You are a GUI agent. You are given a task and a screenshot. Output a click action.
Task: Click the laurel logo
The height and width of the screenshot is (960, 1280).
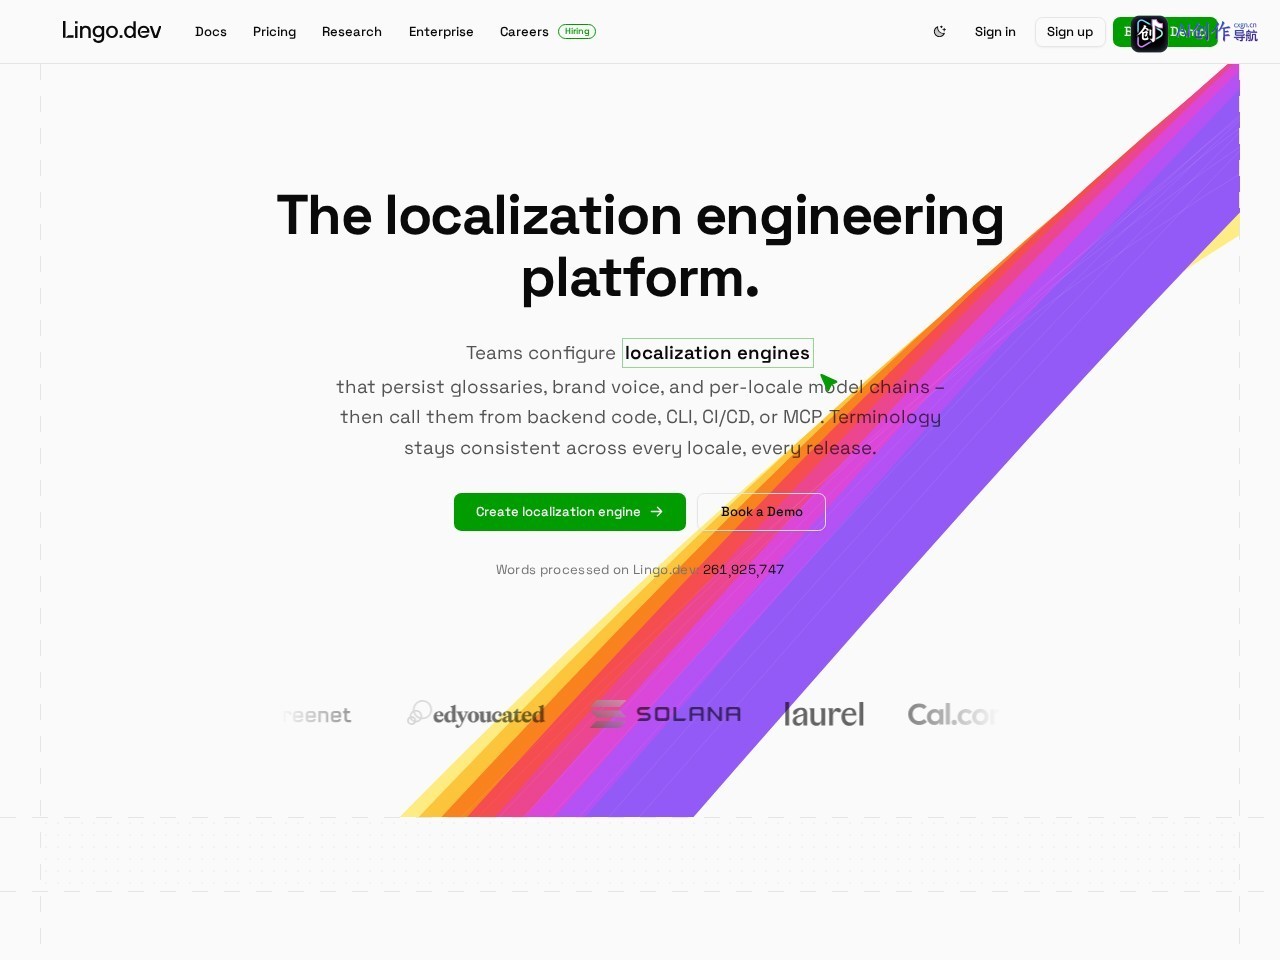point(824,714)
